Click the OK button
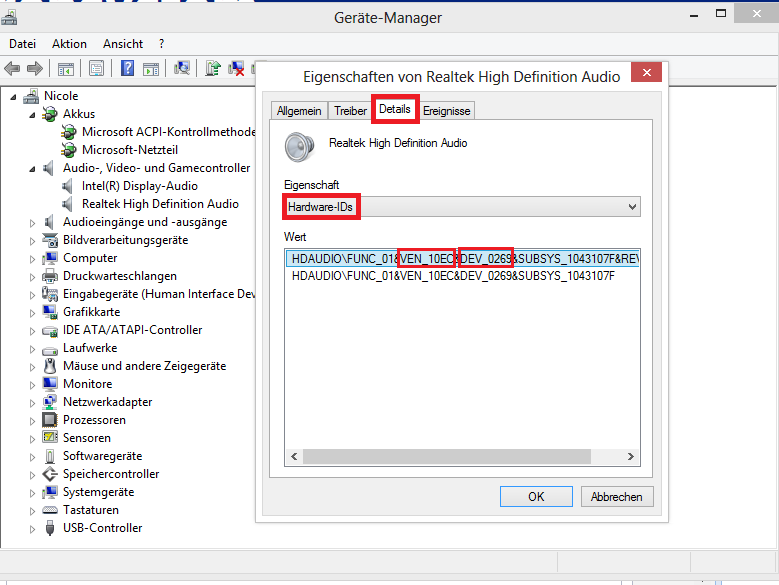This screenshot has height=585, width=779. (536, 497)
